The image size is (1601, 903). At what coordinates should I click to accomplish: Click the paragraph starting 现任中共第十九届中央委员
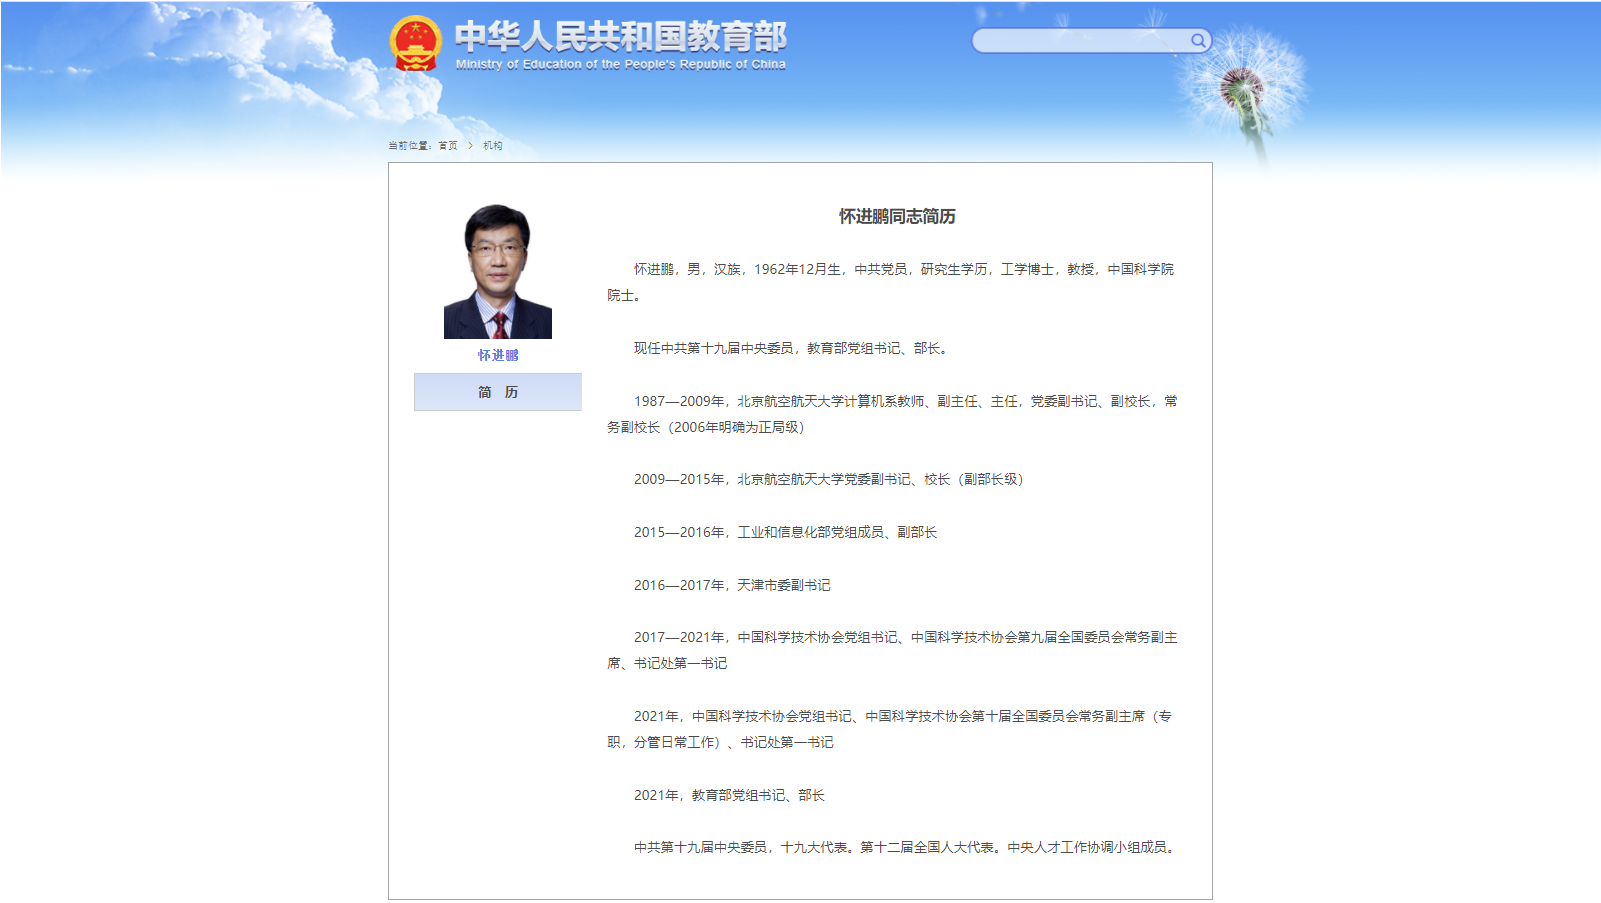(x=790, y=349)
